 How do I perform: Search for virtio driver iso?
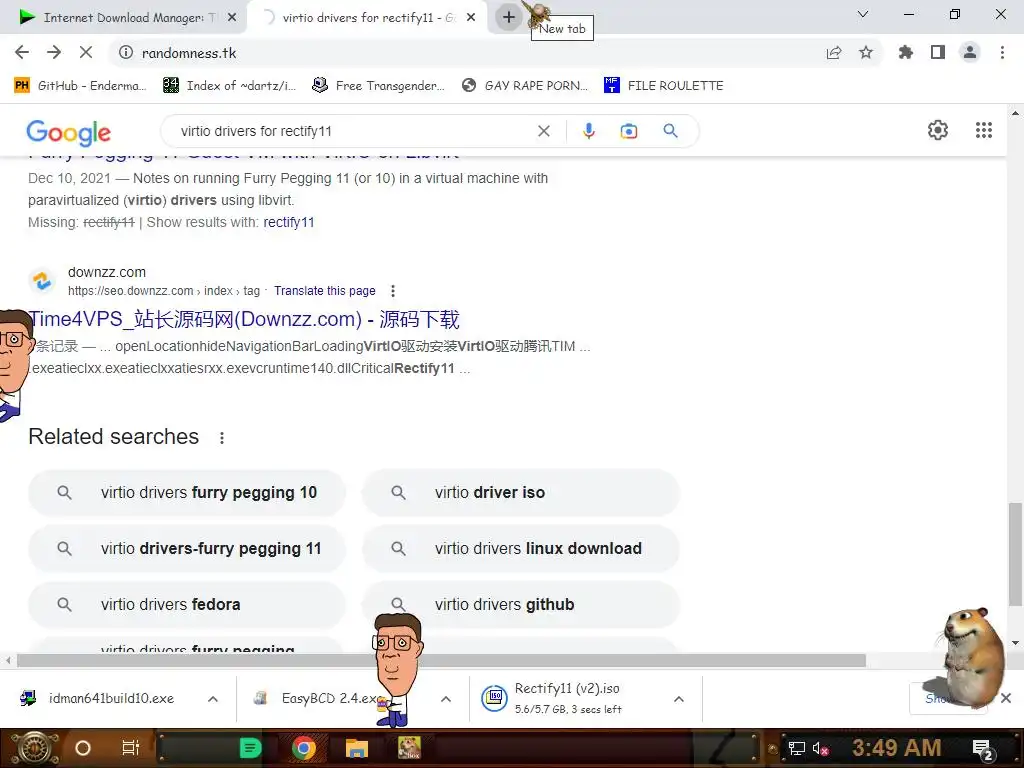[x=520, y=493]
